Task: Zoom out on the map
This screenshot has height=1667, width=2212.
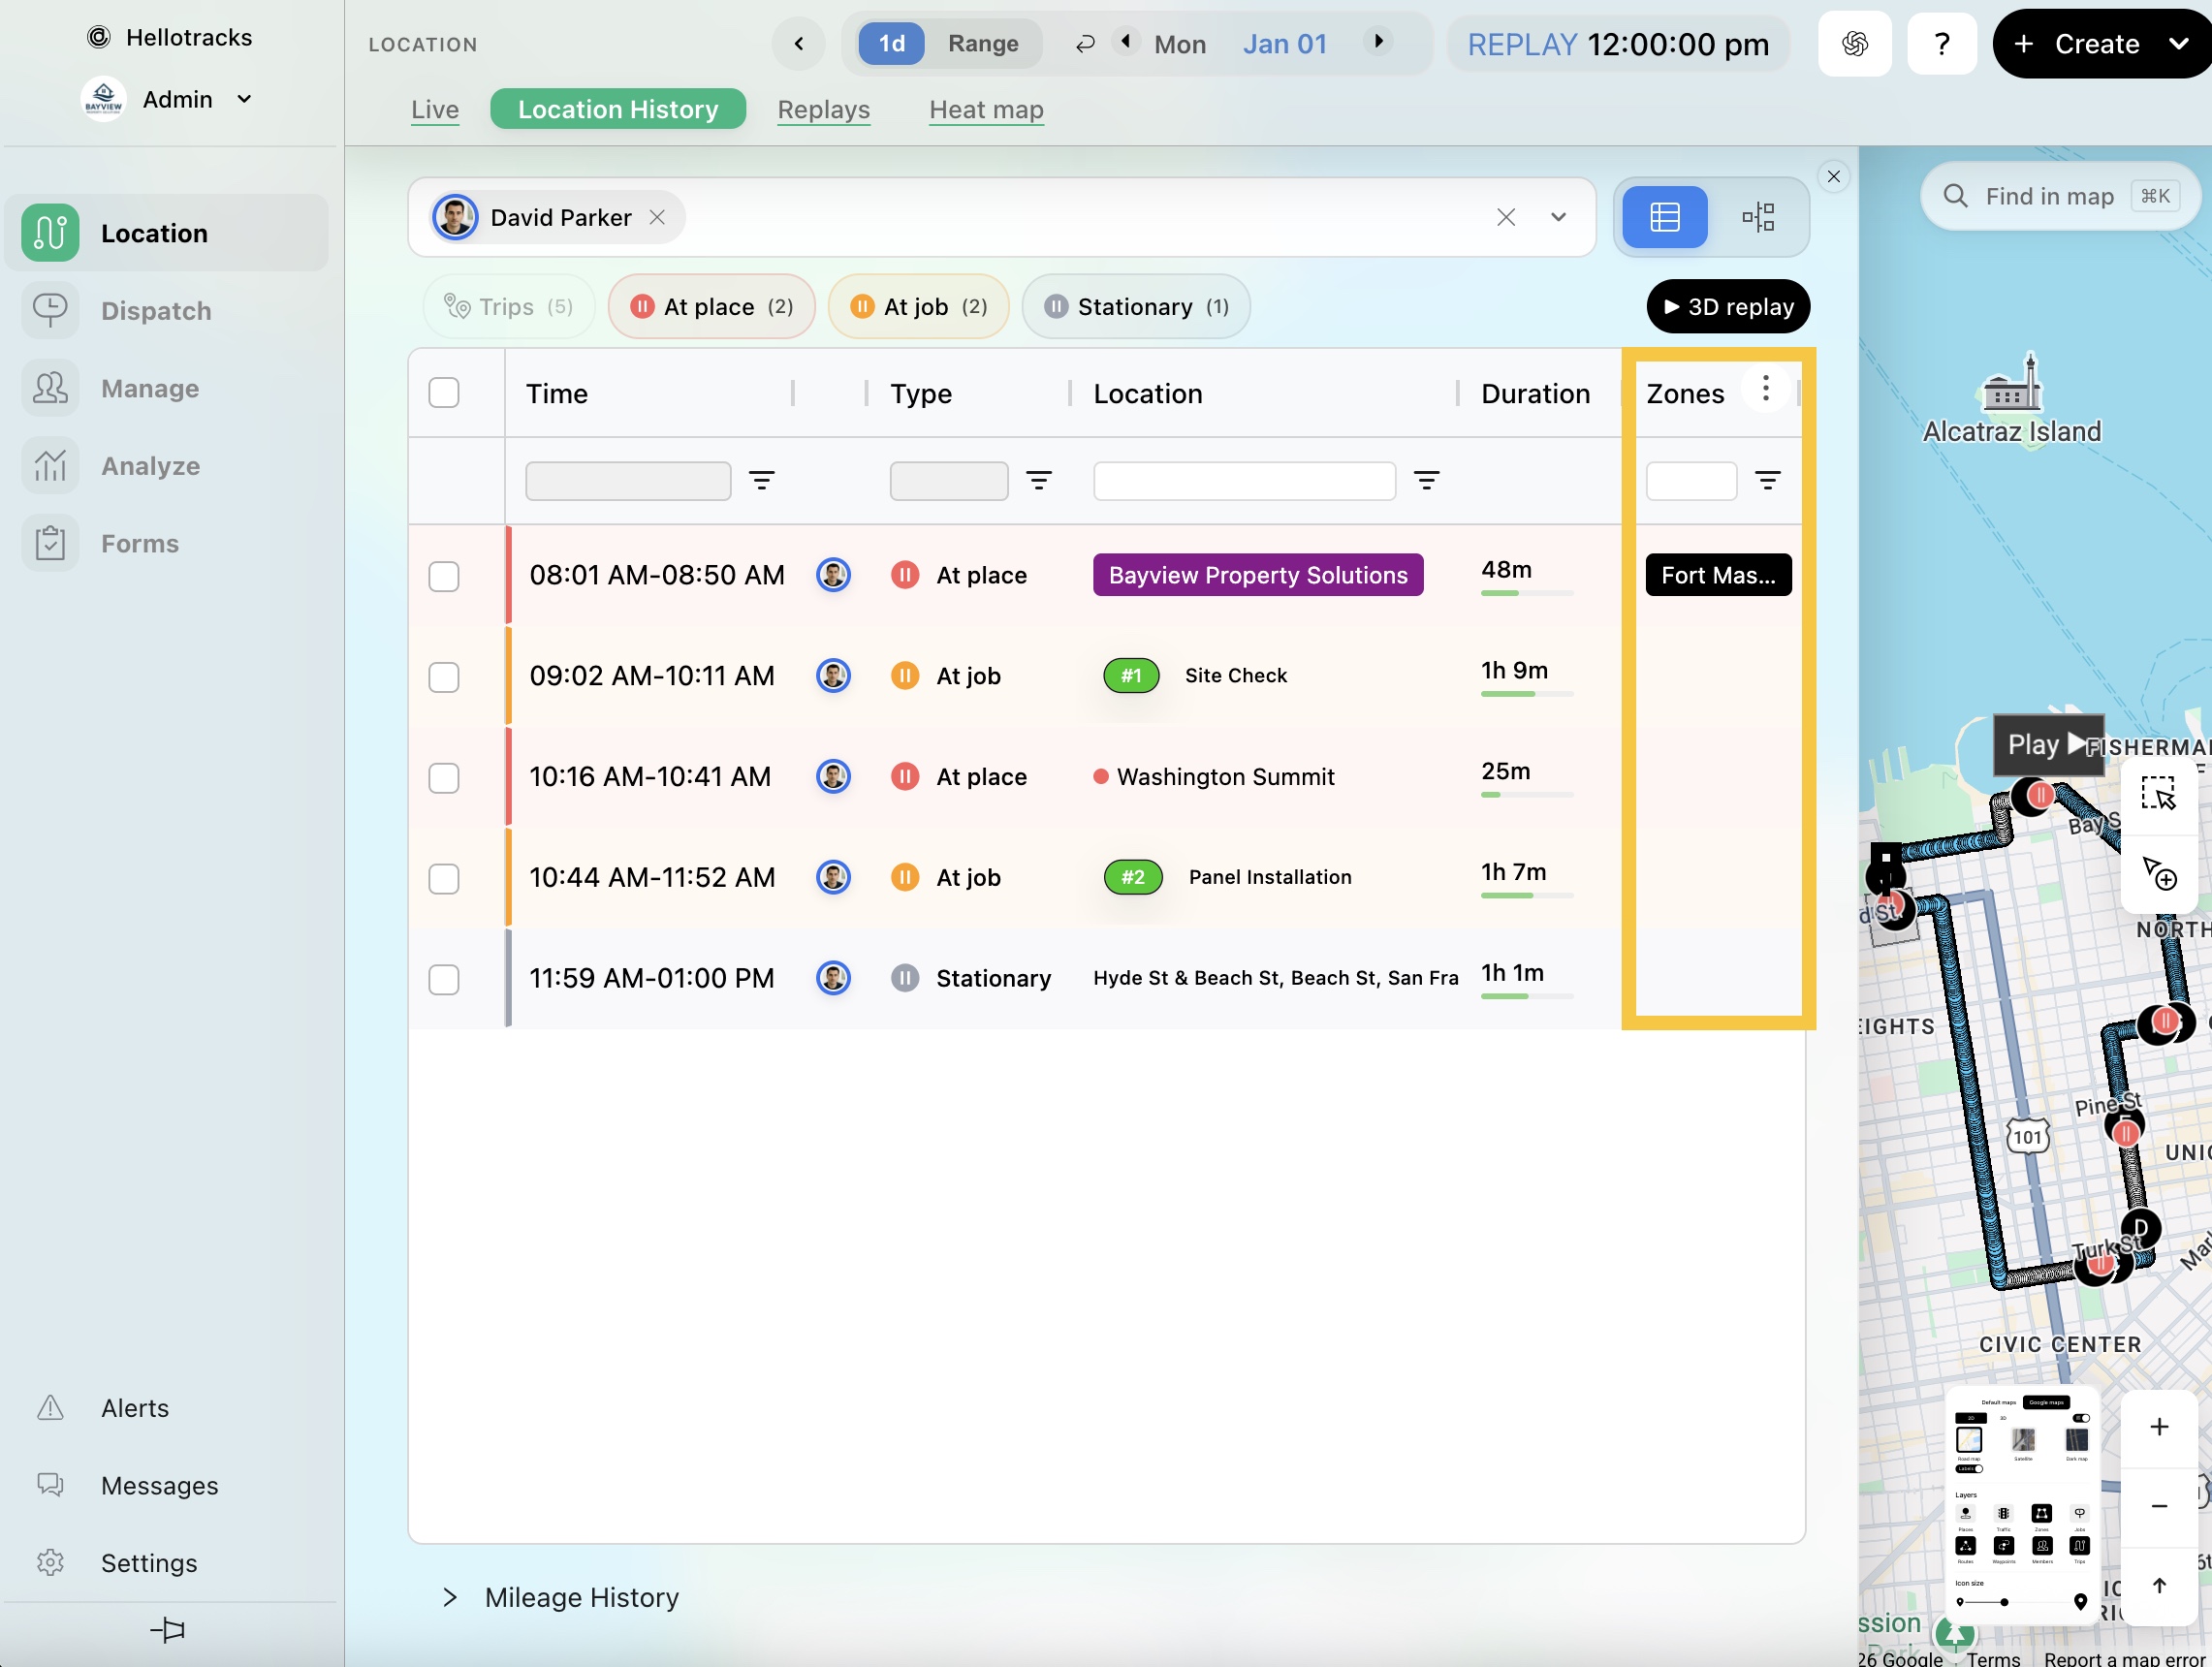Action: 2159,1506
